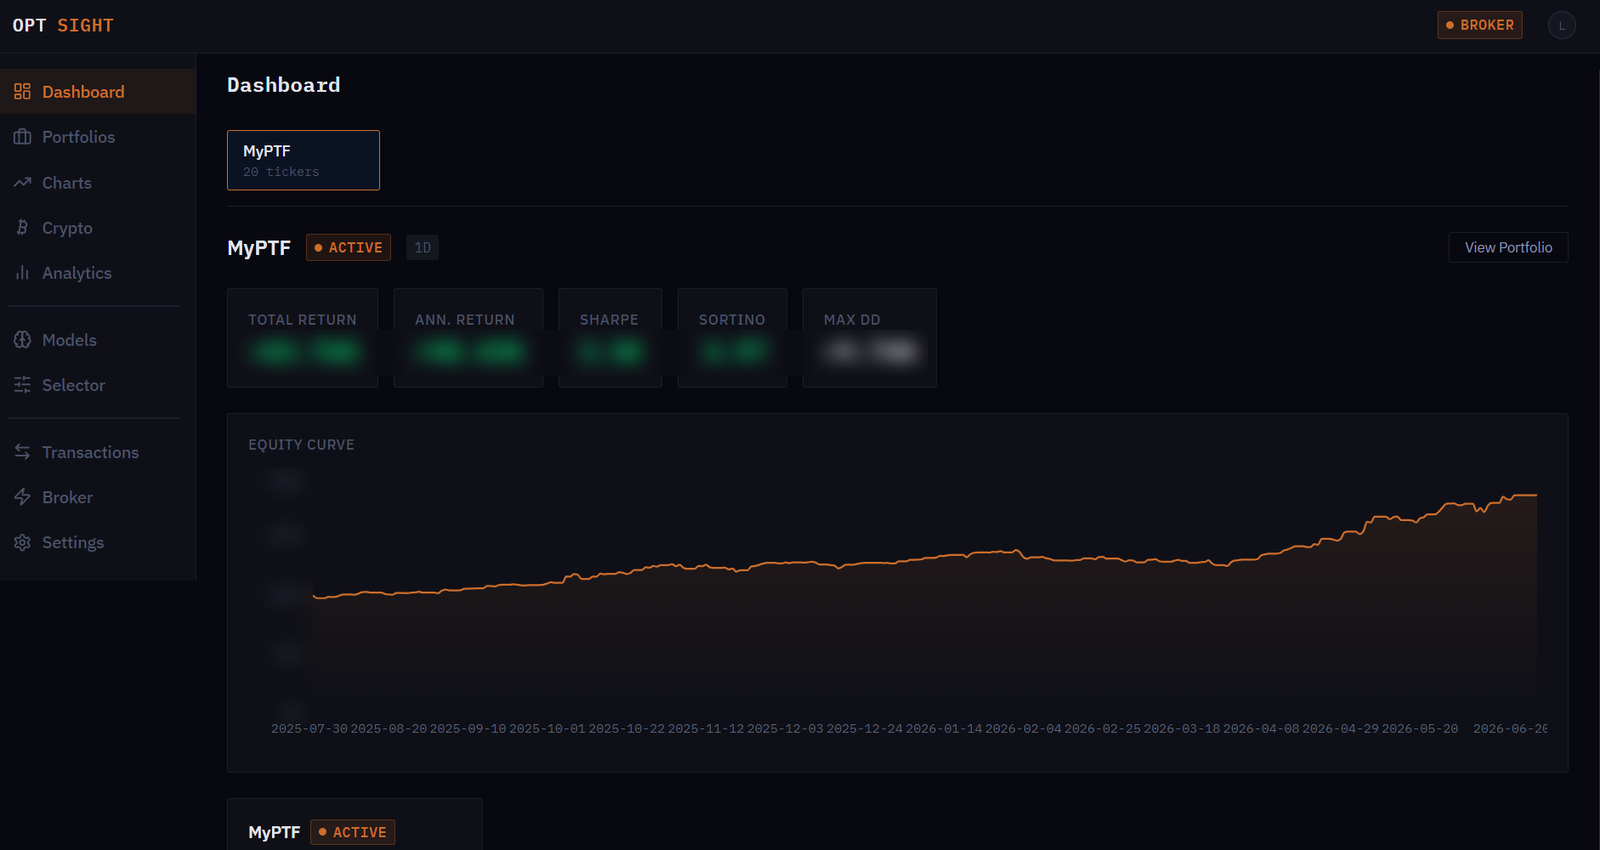1600x850 pixels.
Task: Open Transactions list
Action: (98, 452)
